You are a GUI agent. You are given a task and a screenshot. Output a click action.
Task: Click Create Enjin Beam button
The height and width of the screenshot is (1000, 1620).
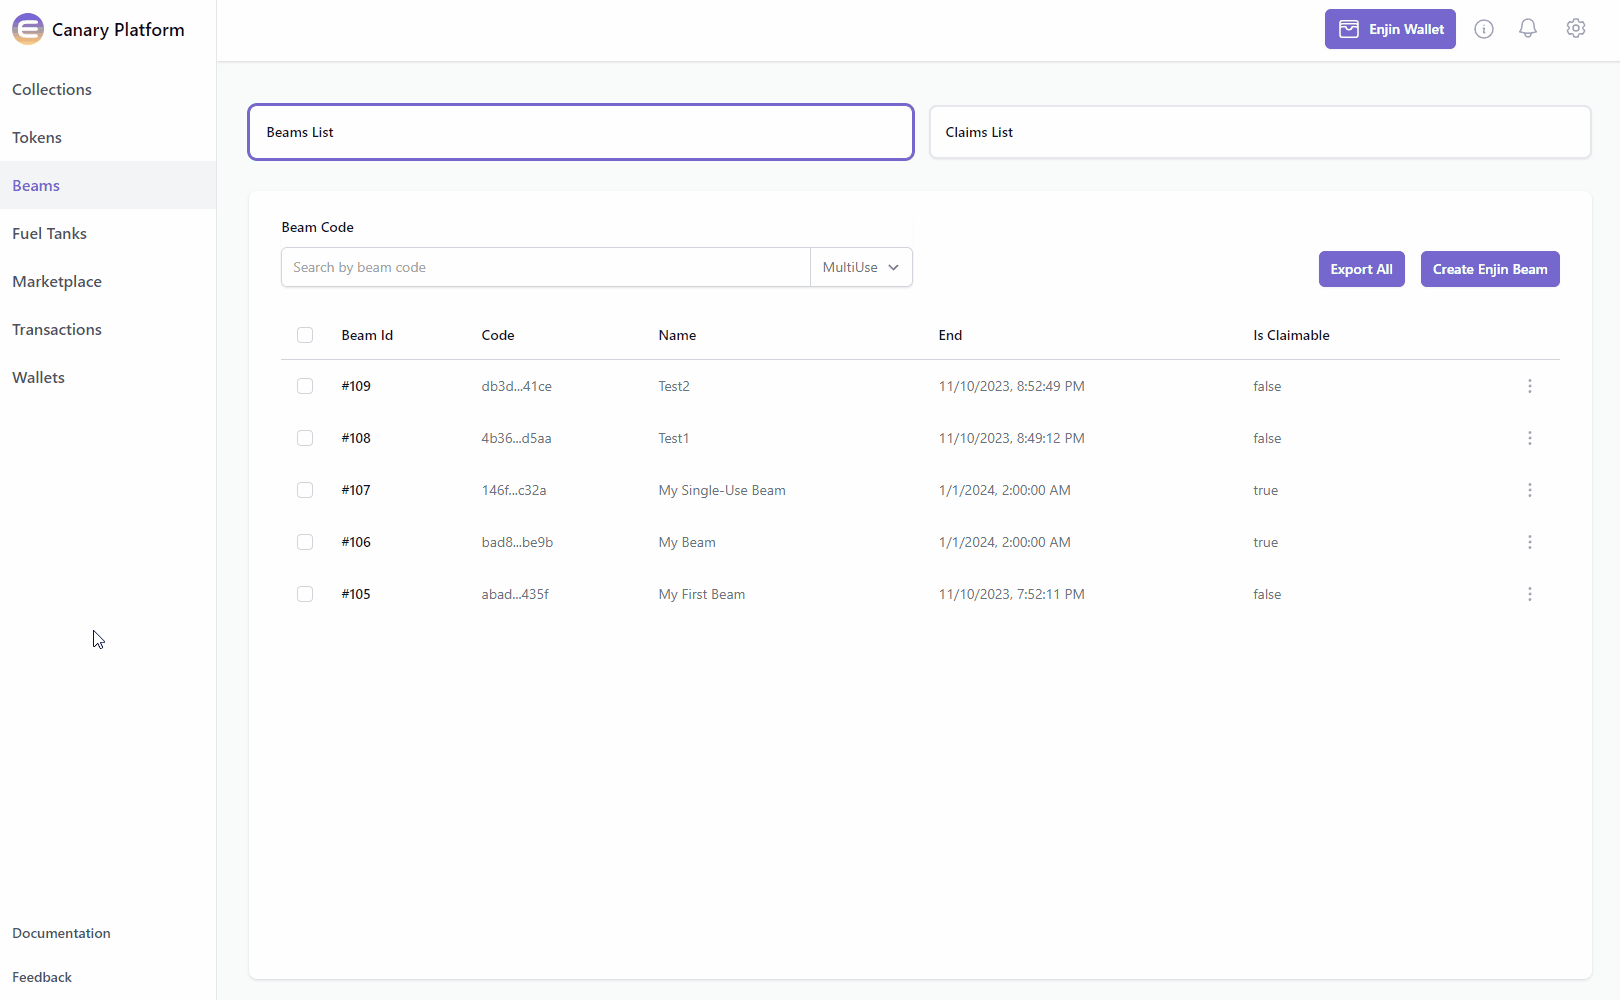1490,269
